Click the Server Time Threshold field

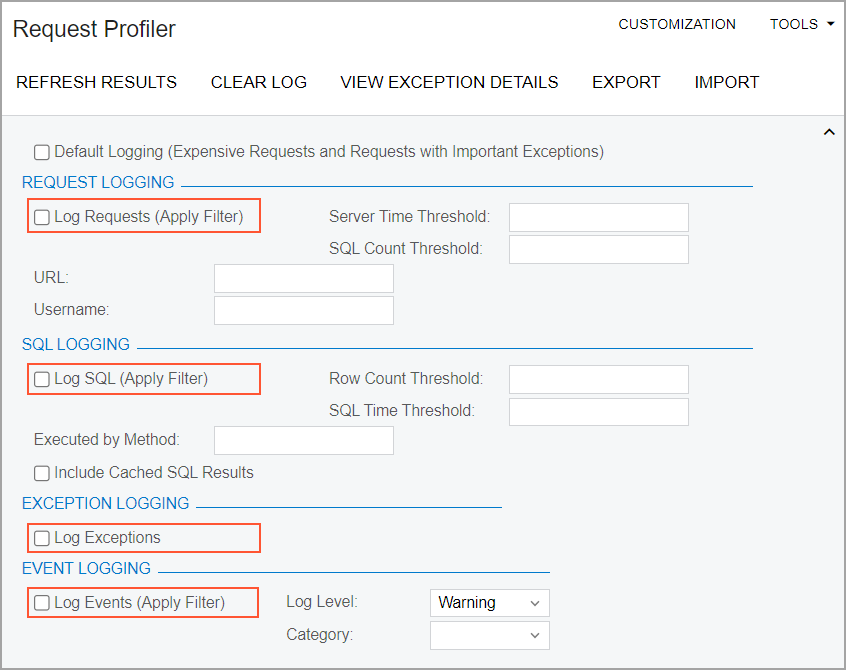[599, 217]
